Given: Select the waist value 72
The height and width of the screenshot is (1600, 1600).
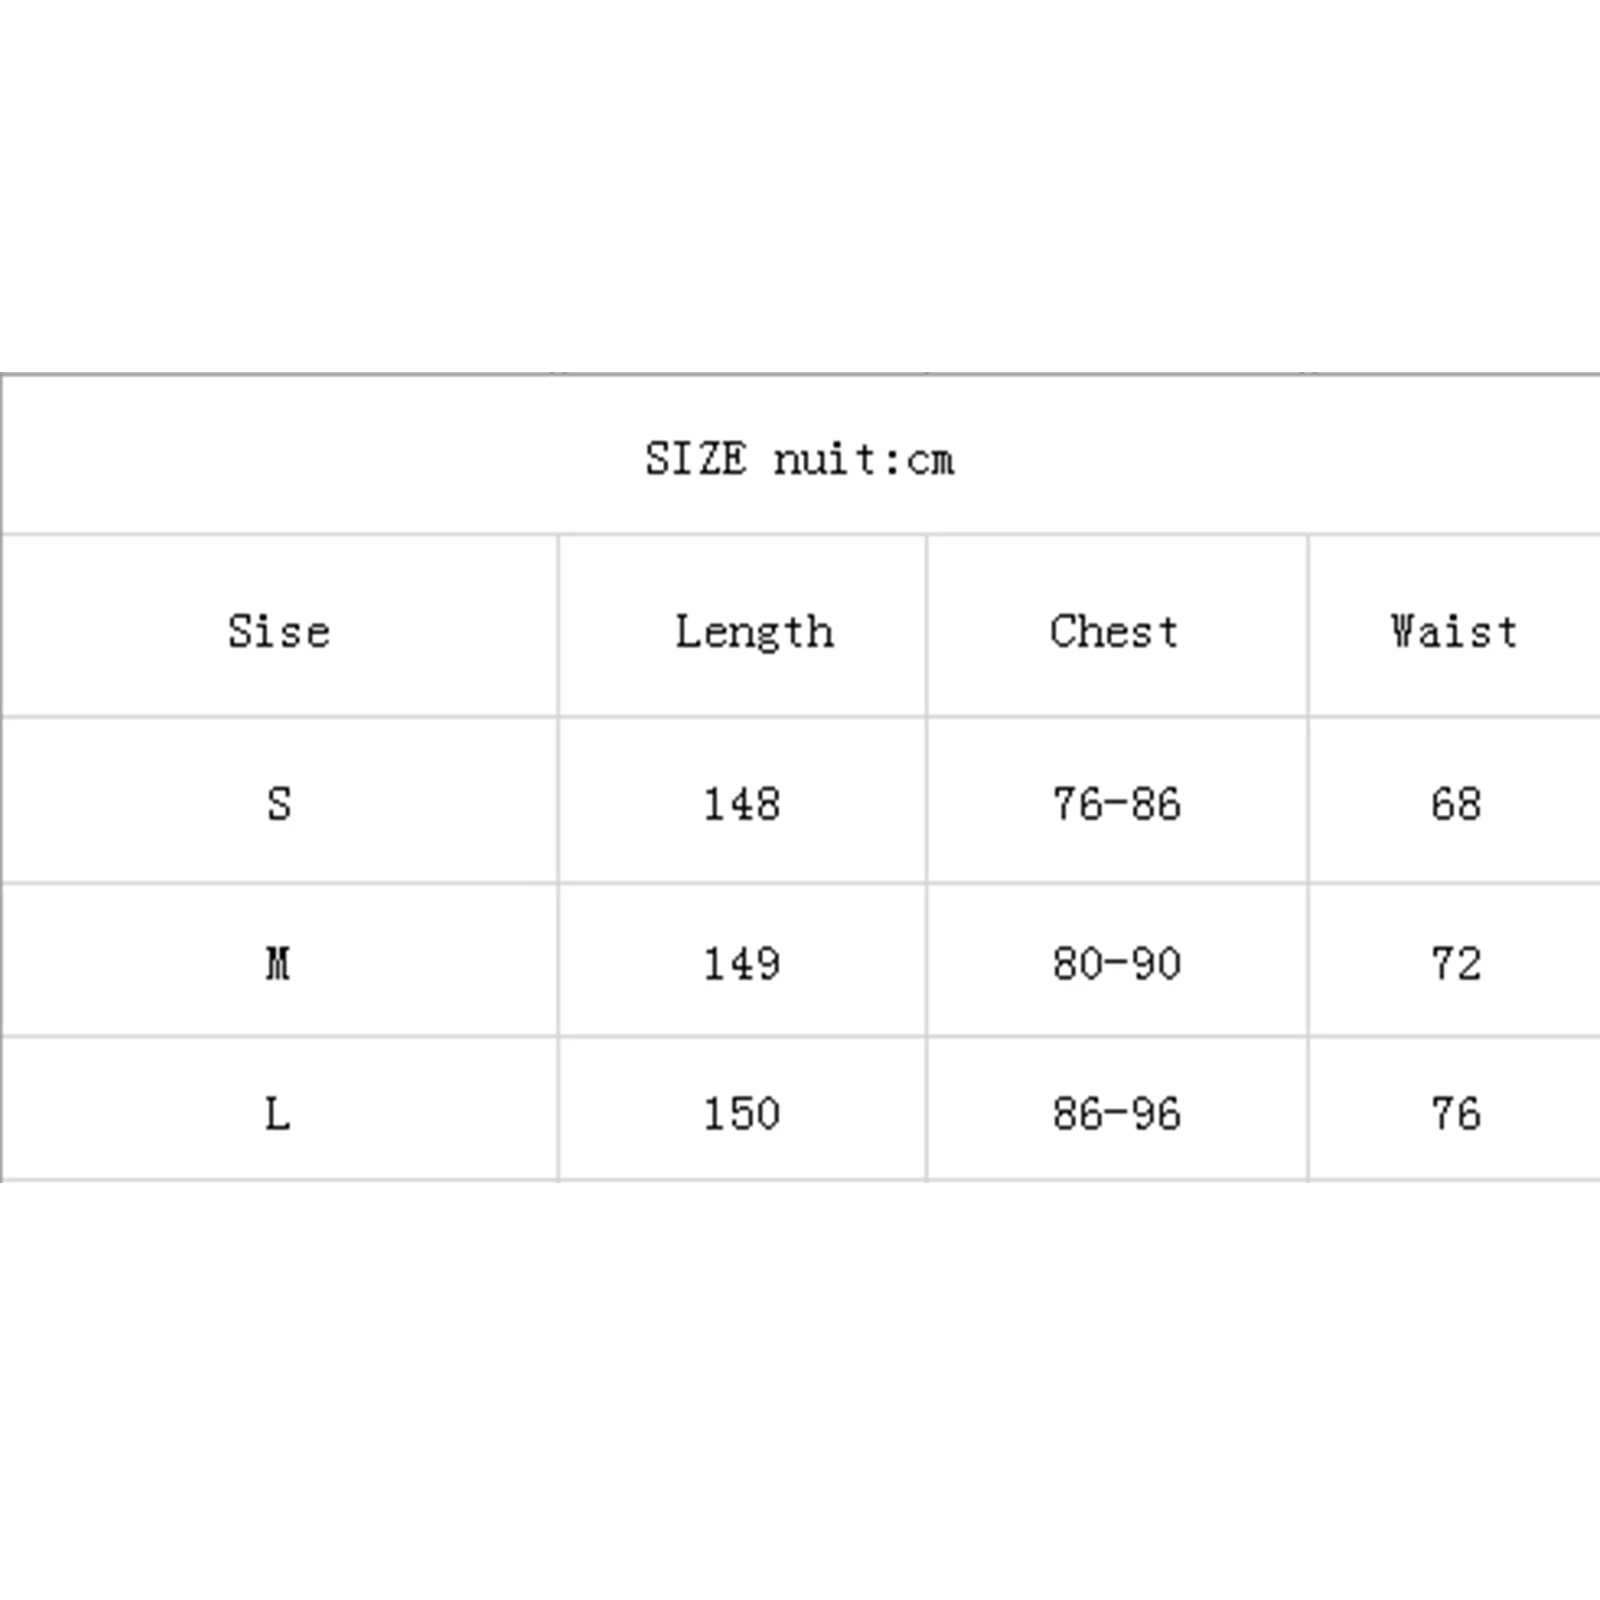Looking at the screenshot, I should point(1455,964).
